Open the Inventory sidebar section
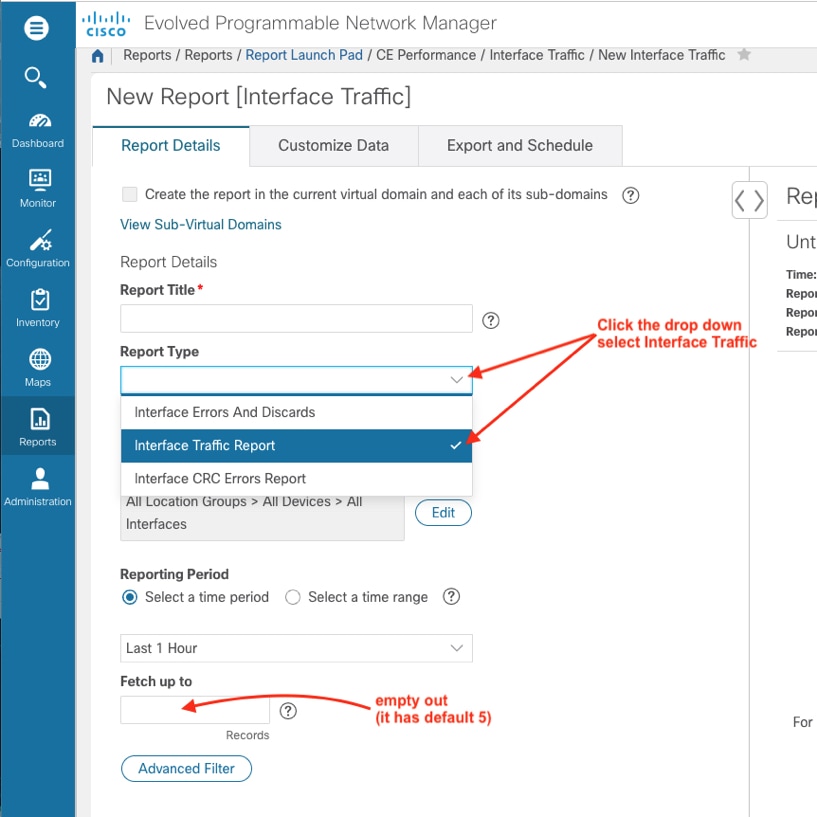Viewport: 817px width, 817px height. (38, 308)
